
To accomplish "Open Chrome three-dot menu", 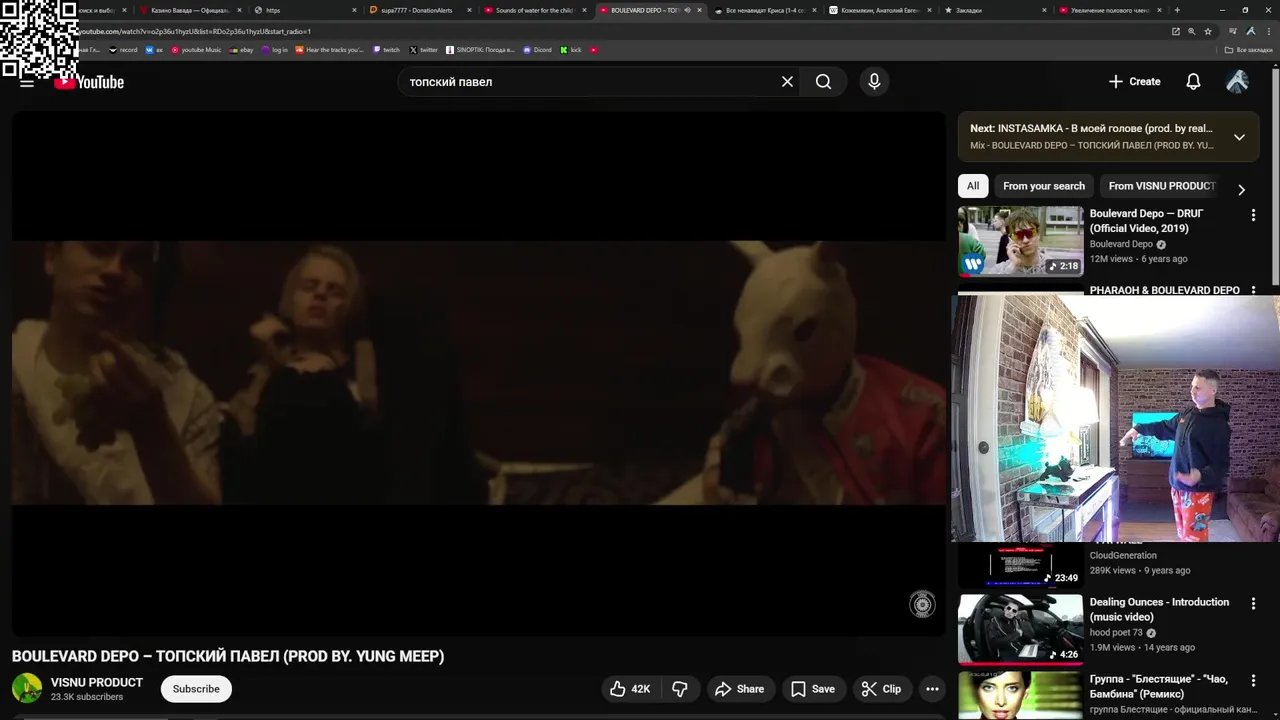I will pyautogui.click(x=1269, y=31).
